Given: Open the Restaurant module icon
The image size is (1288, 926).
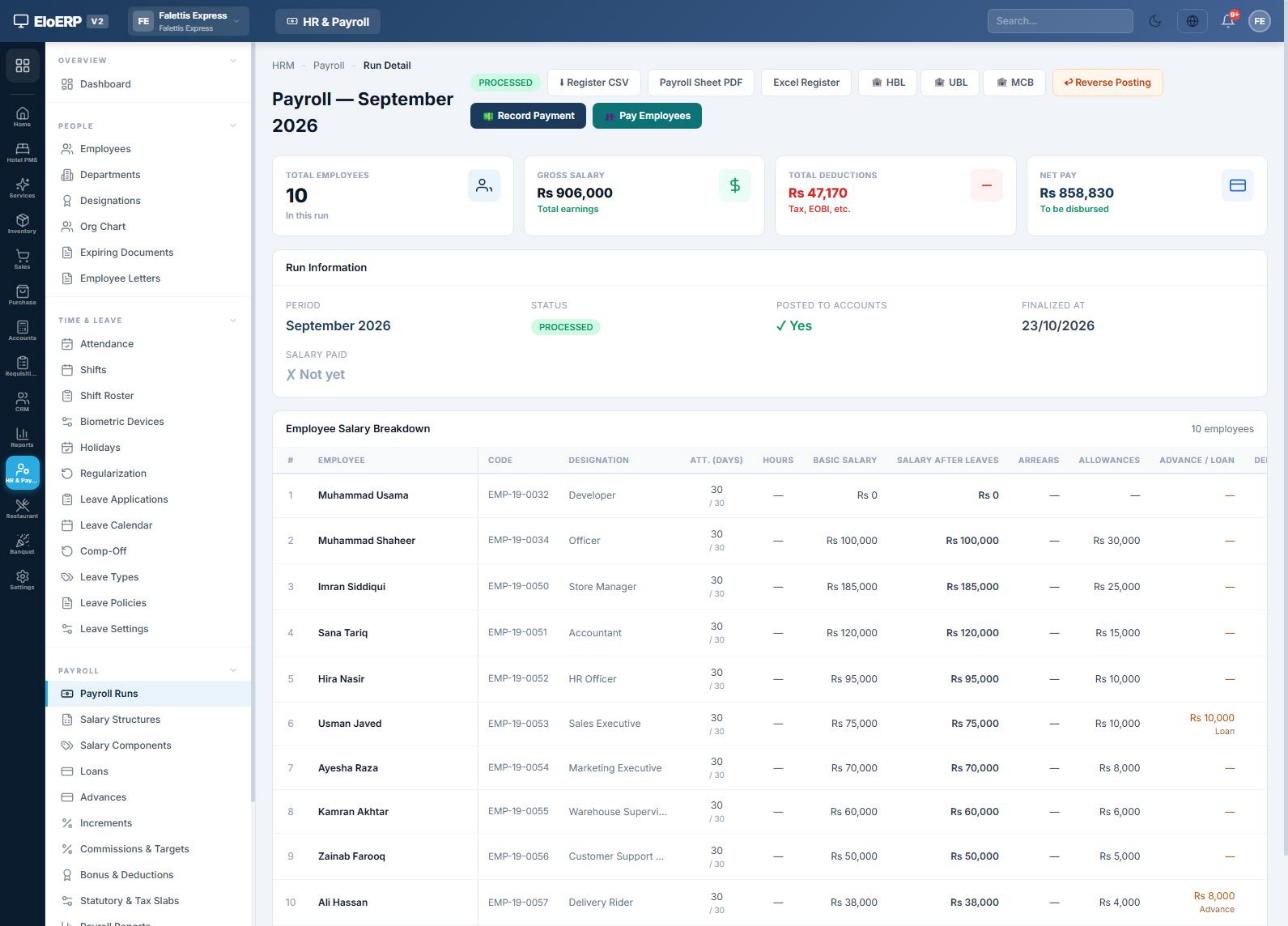Looking at the screenshot, I should [x=22, y=509].
